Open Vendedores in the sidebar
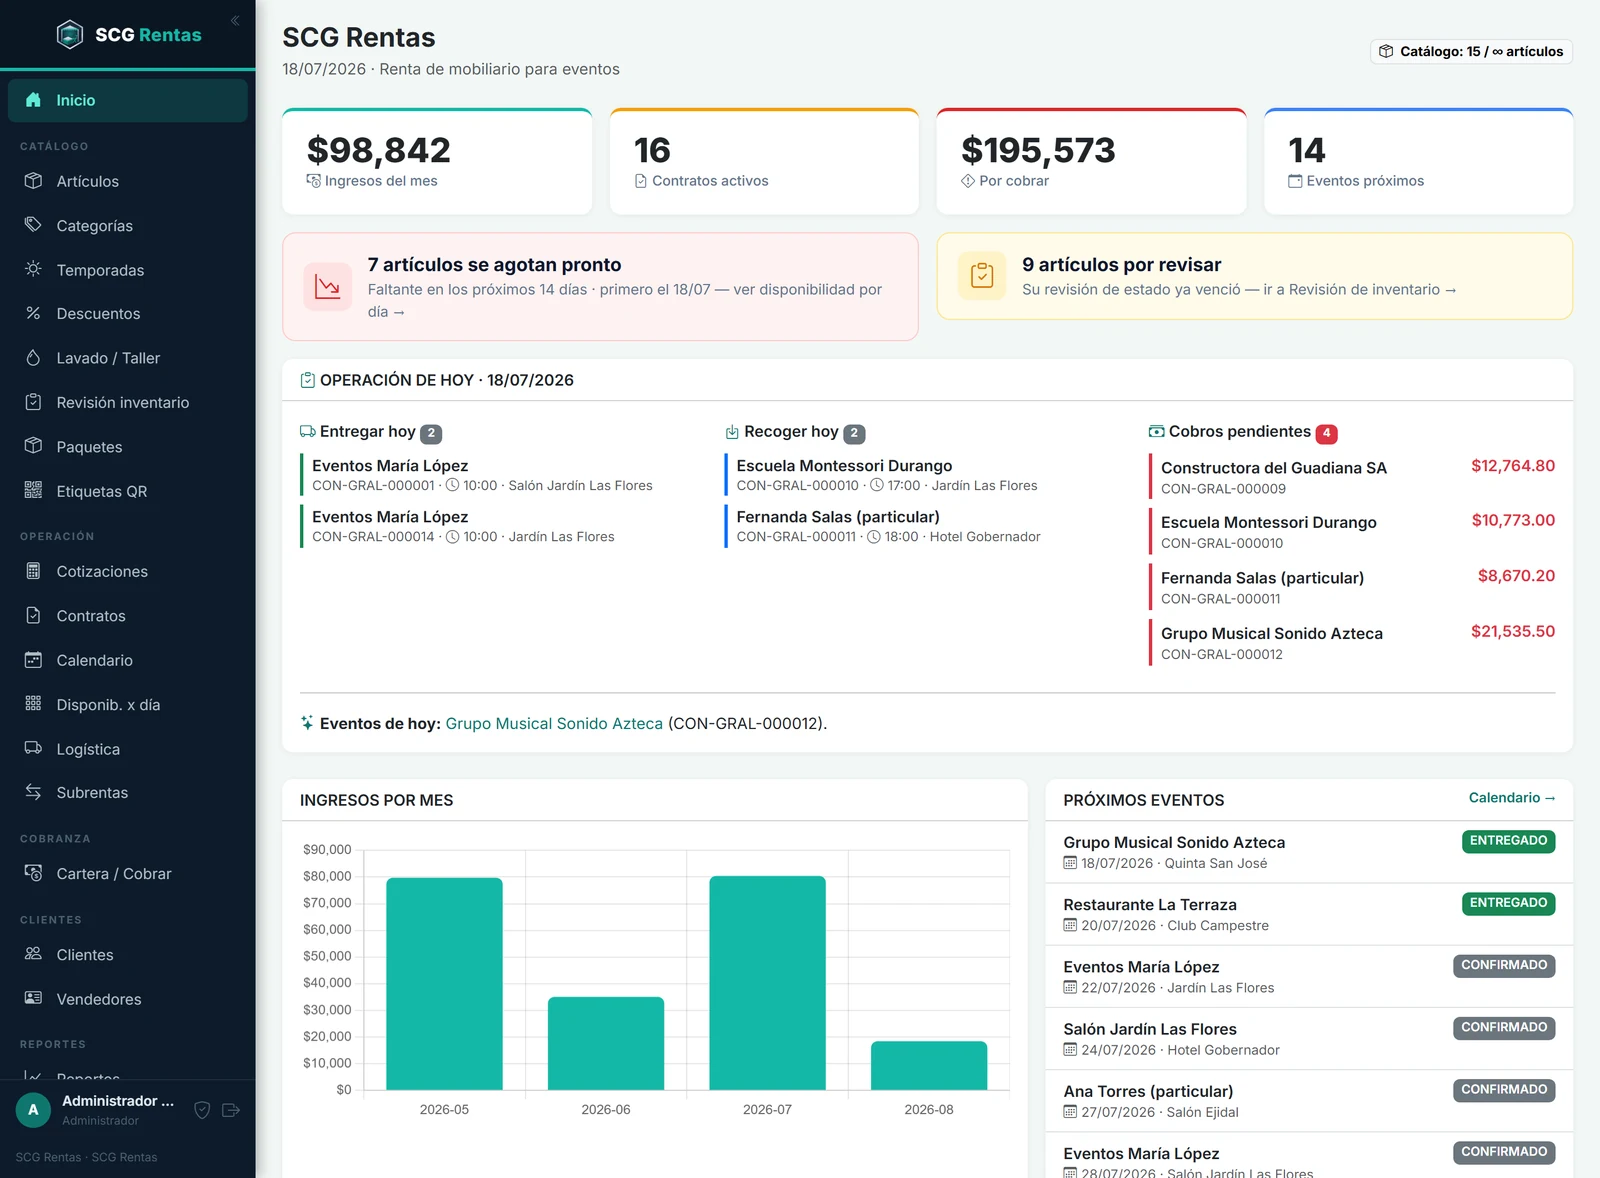1600x1178 pixels. (x=128, y=999)
